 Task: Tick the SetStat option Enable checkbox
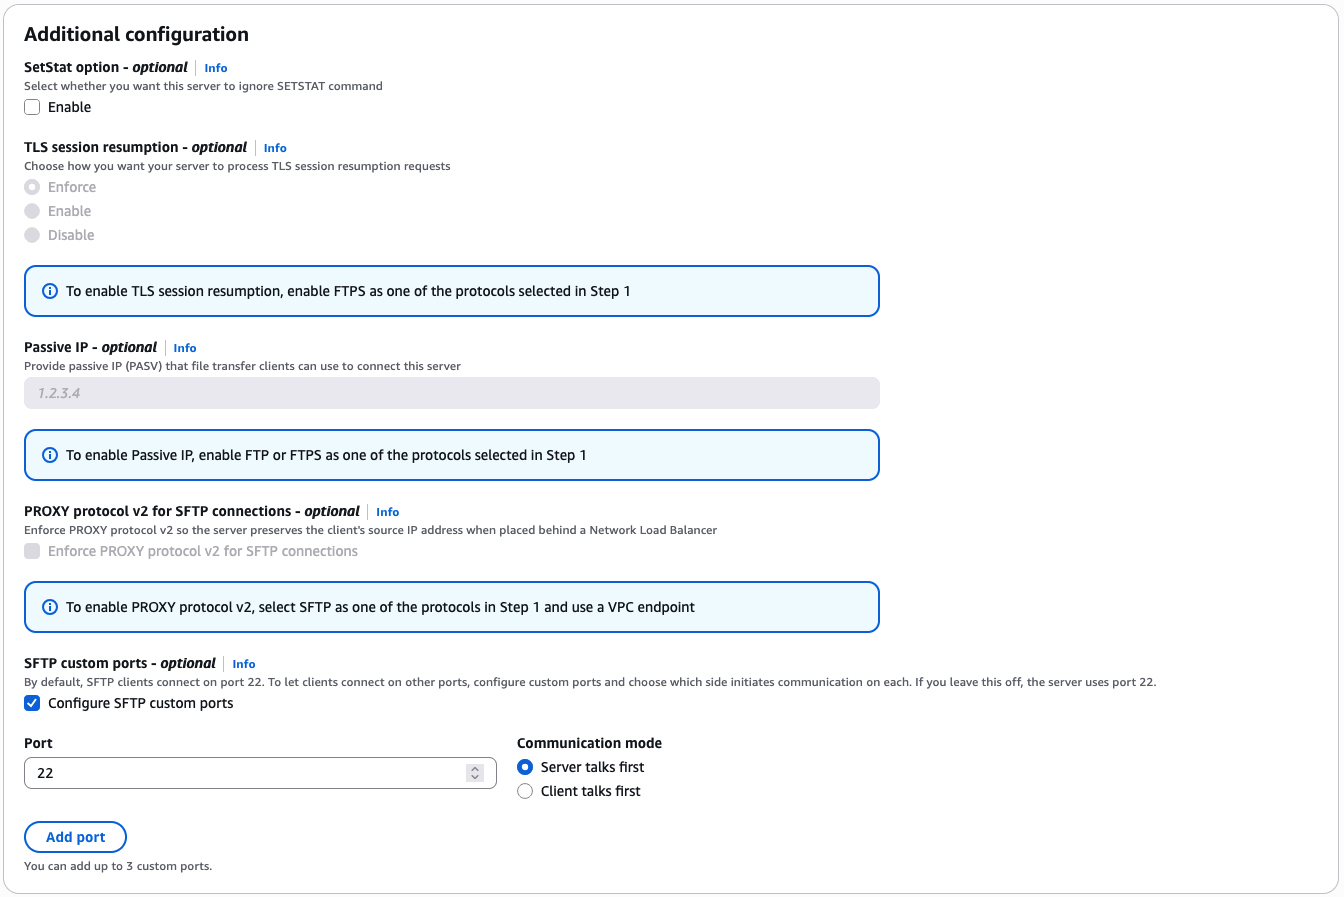click(32, 107)
